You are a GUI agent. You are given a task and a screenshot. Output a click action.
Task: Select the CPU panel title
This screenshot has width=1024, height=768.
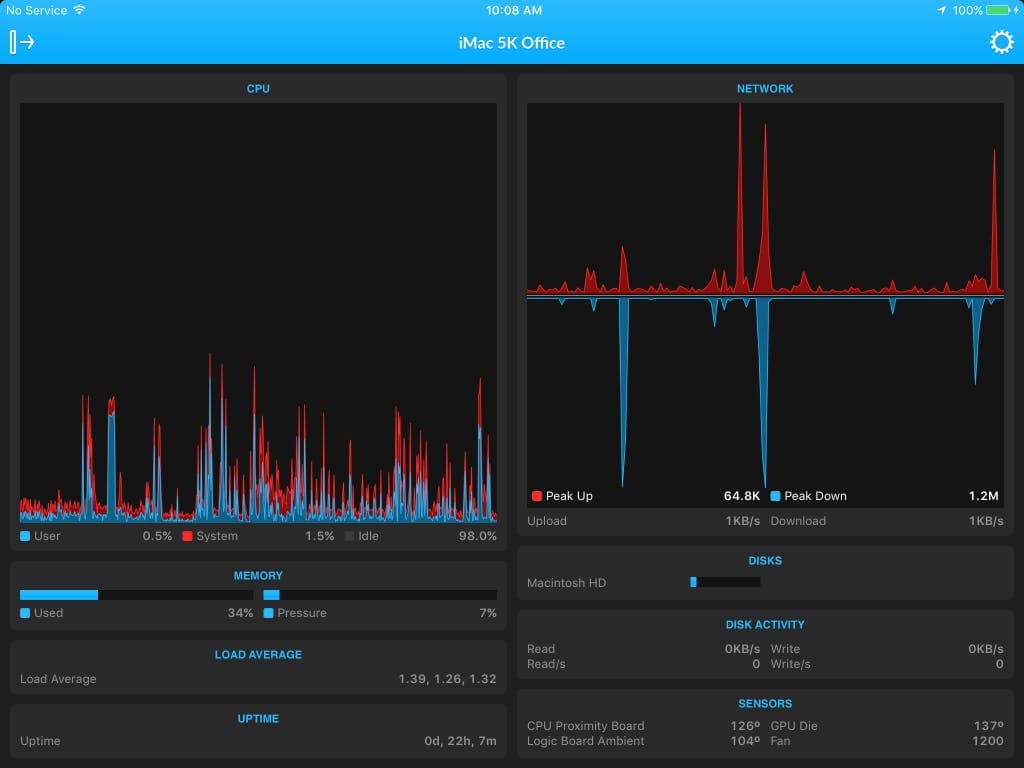click(257, 88)
